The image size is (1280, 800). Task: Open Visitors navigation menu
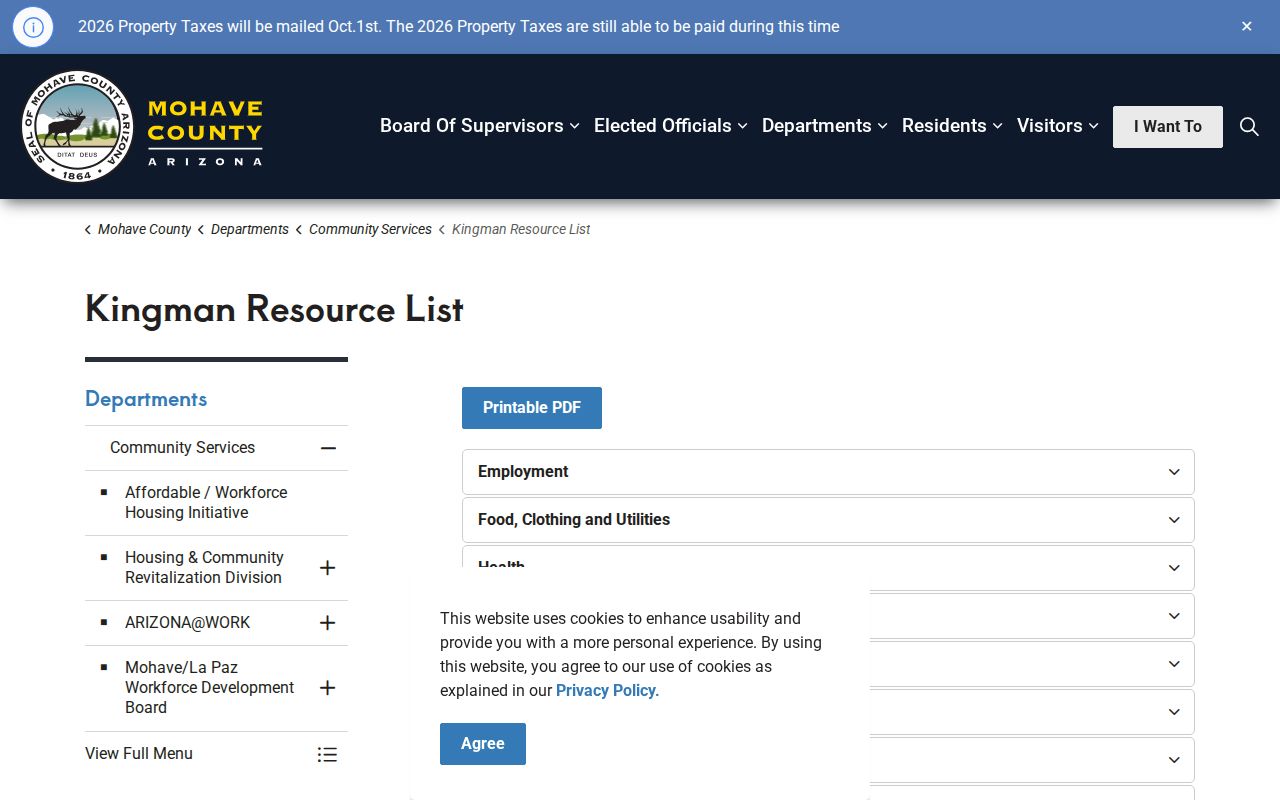pyautogui.click(x=1058, y=126)
